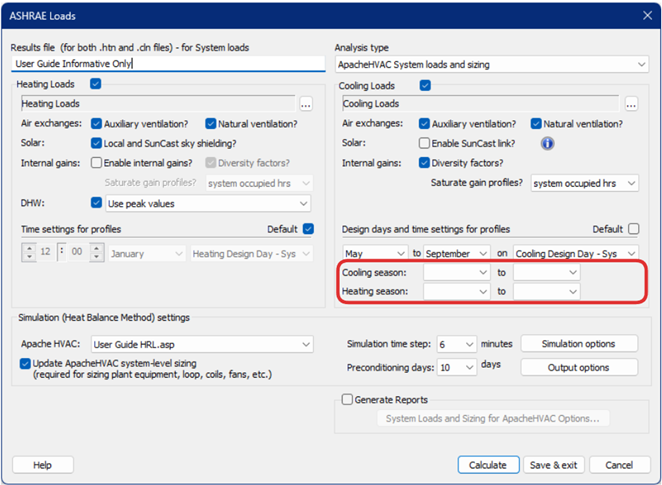Enable internal gains for heating loads
The height and width of the screenshot is (485, 662).
(96, 163)
